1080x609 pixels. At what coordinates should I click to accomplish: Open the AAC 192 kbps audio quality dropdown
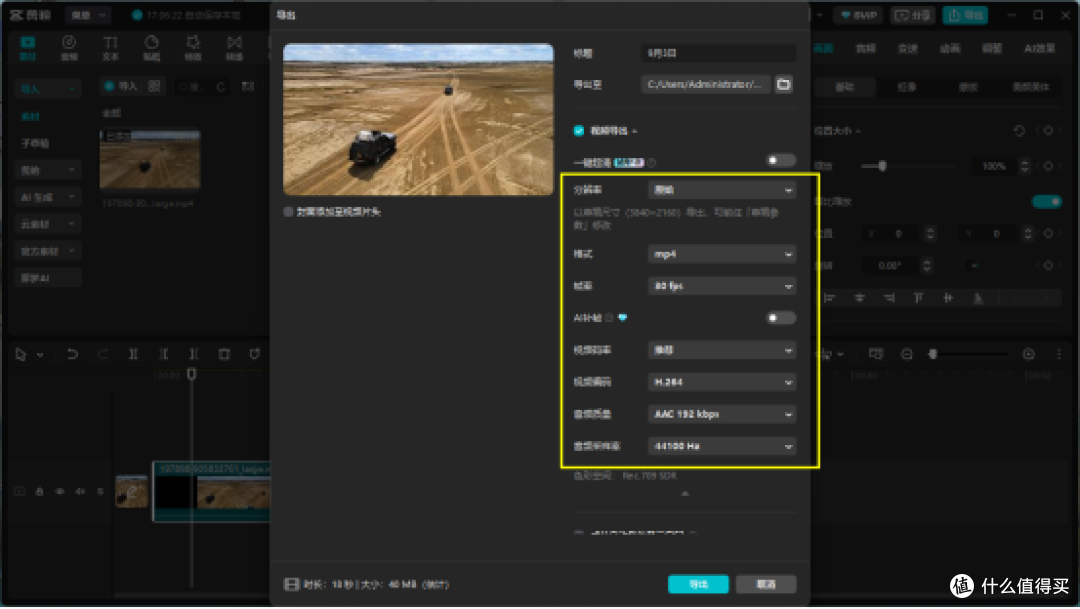[x=722, y=414]
